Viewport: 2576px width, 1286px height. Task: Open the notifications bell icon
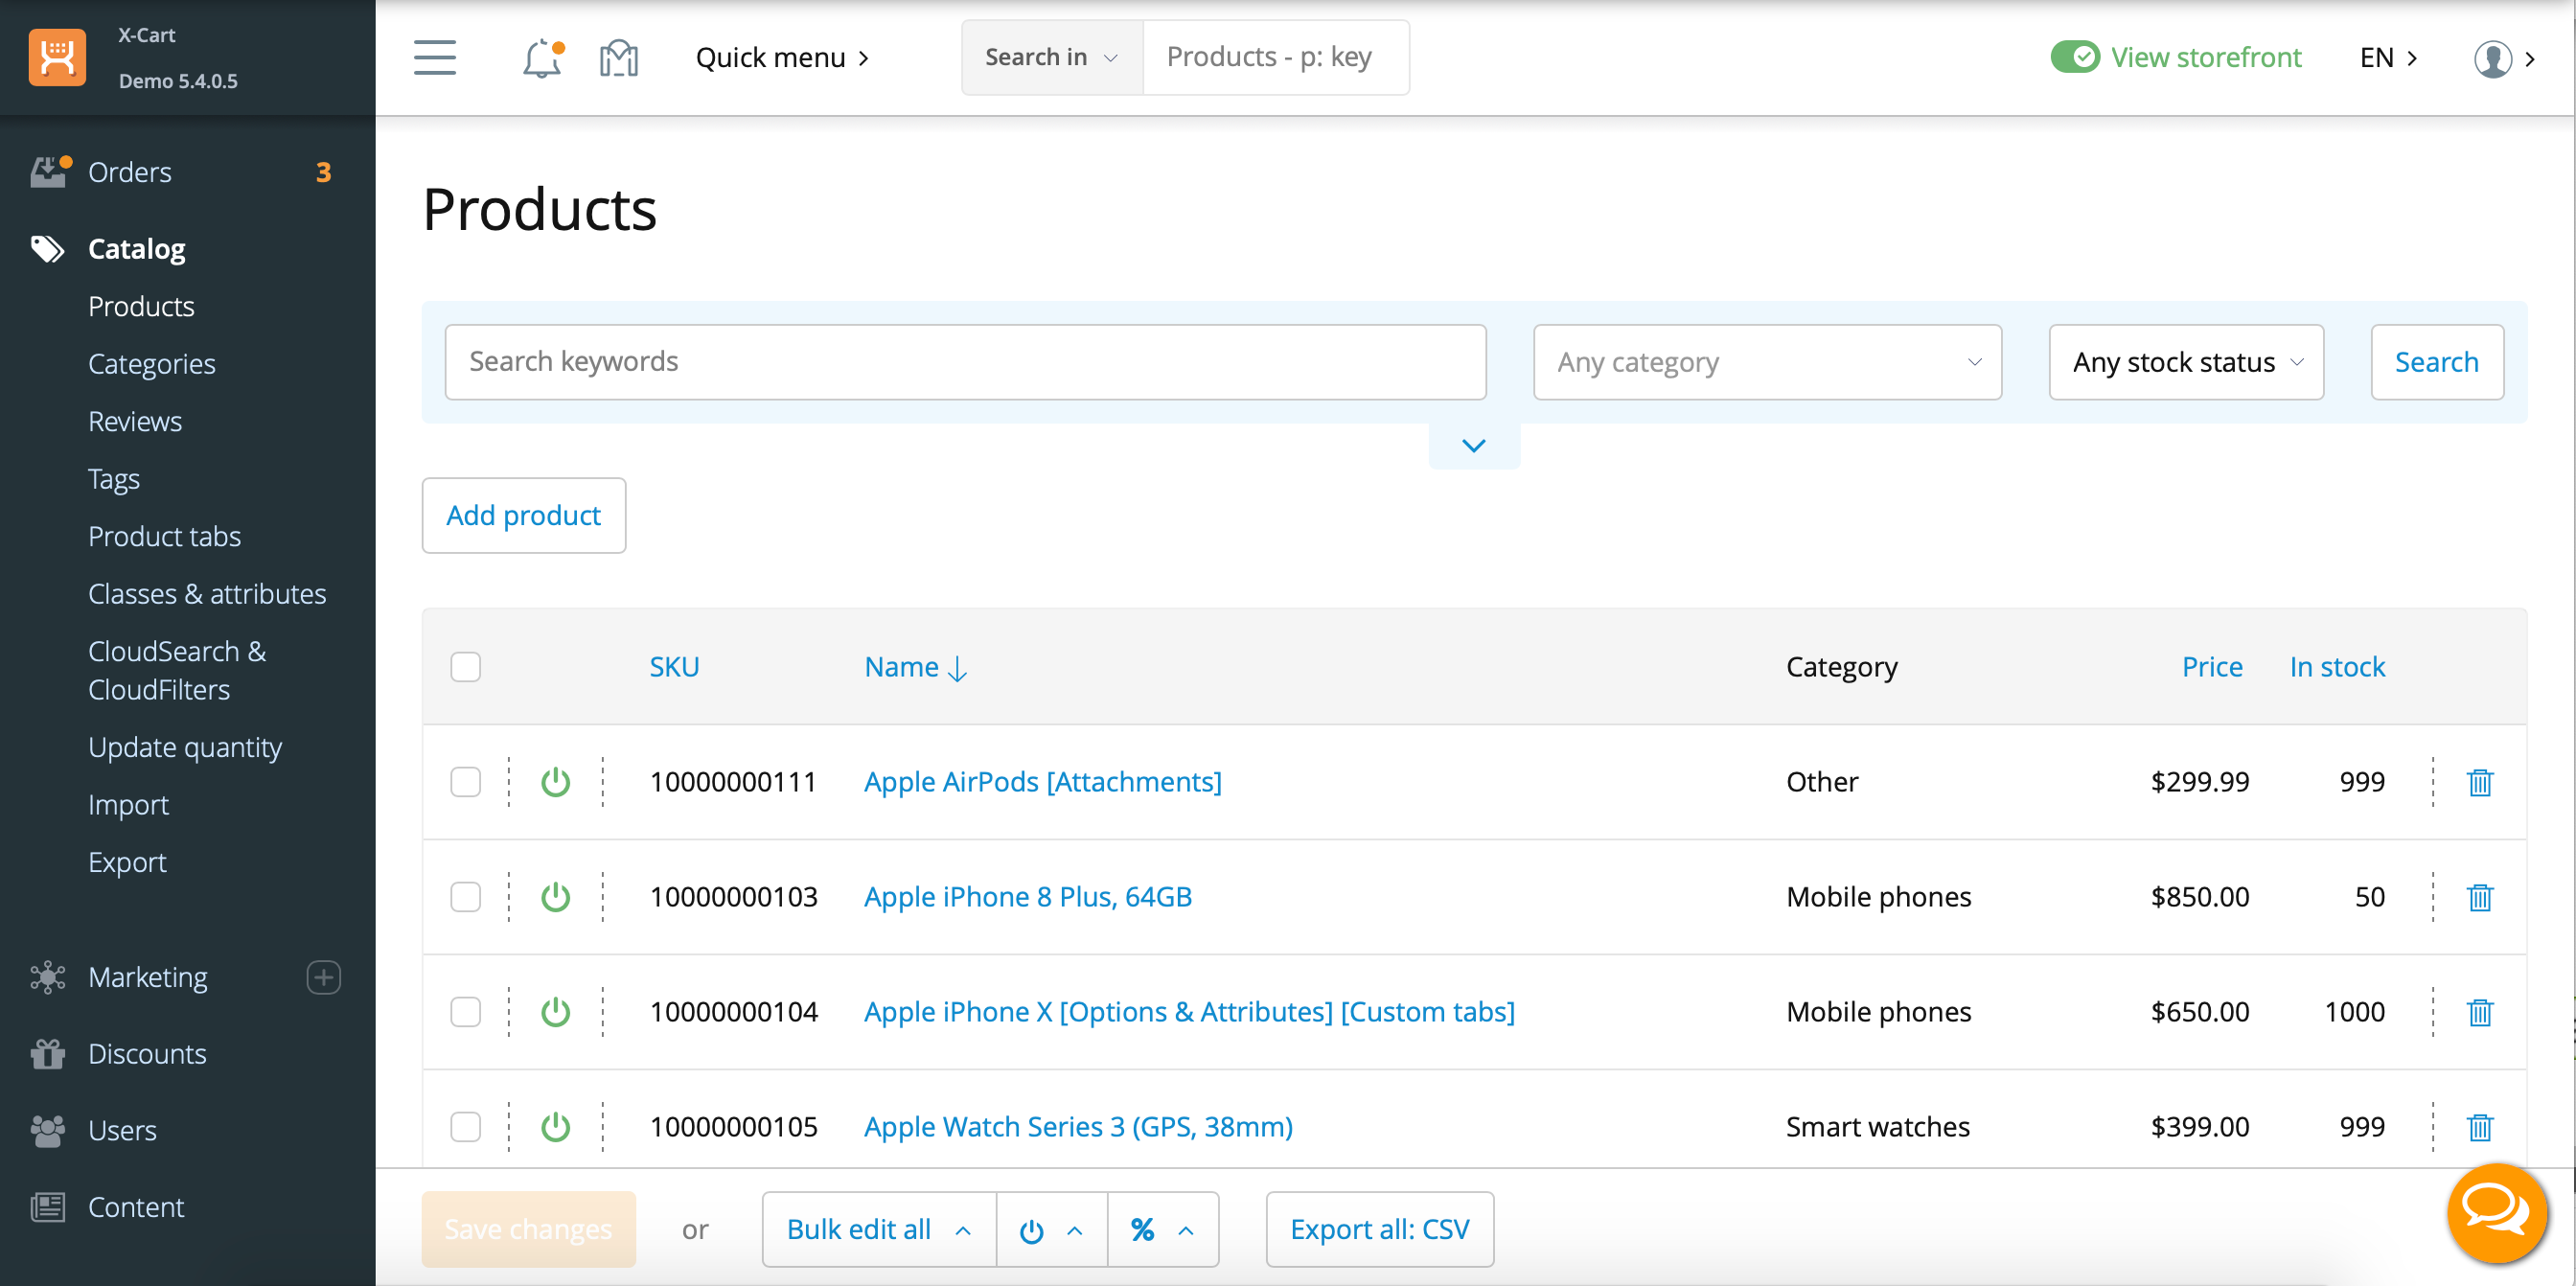543,58
